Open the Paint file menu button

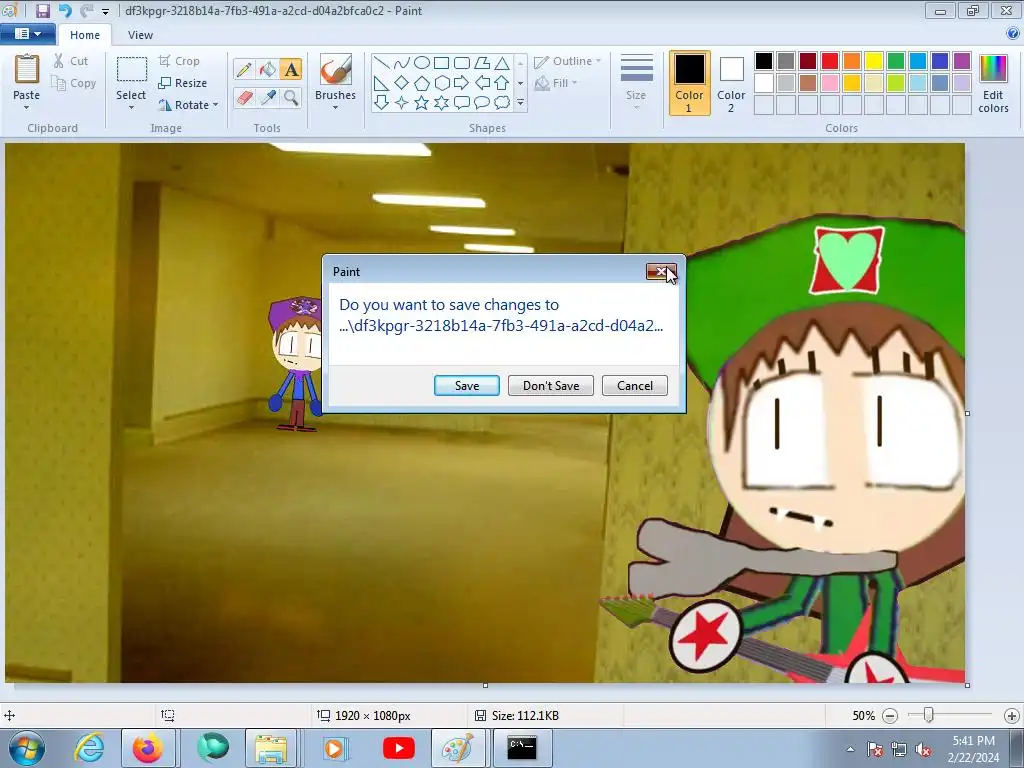[x=27, y=34]
